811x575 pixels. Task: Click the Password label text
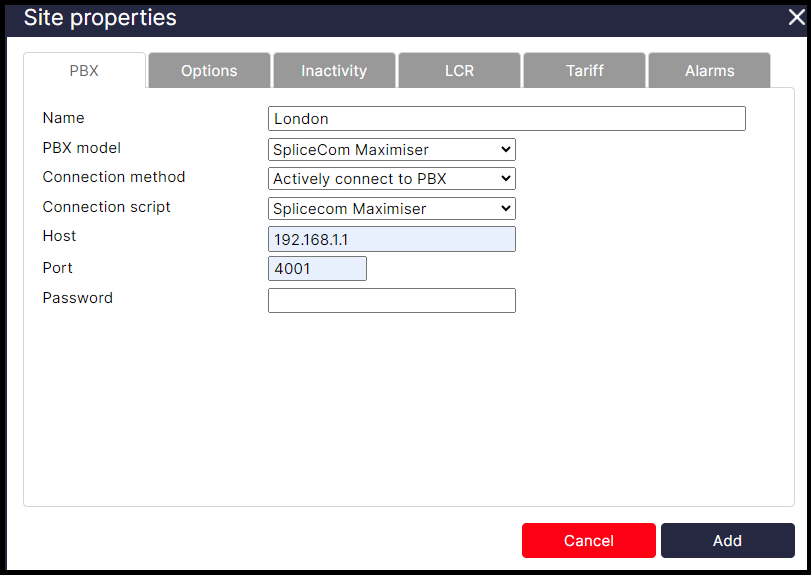click(78, 298)
